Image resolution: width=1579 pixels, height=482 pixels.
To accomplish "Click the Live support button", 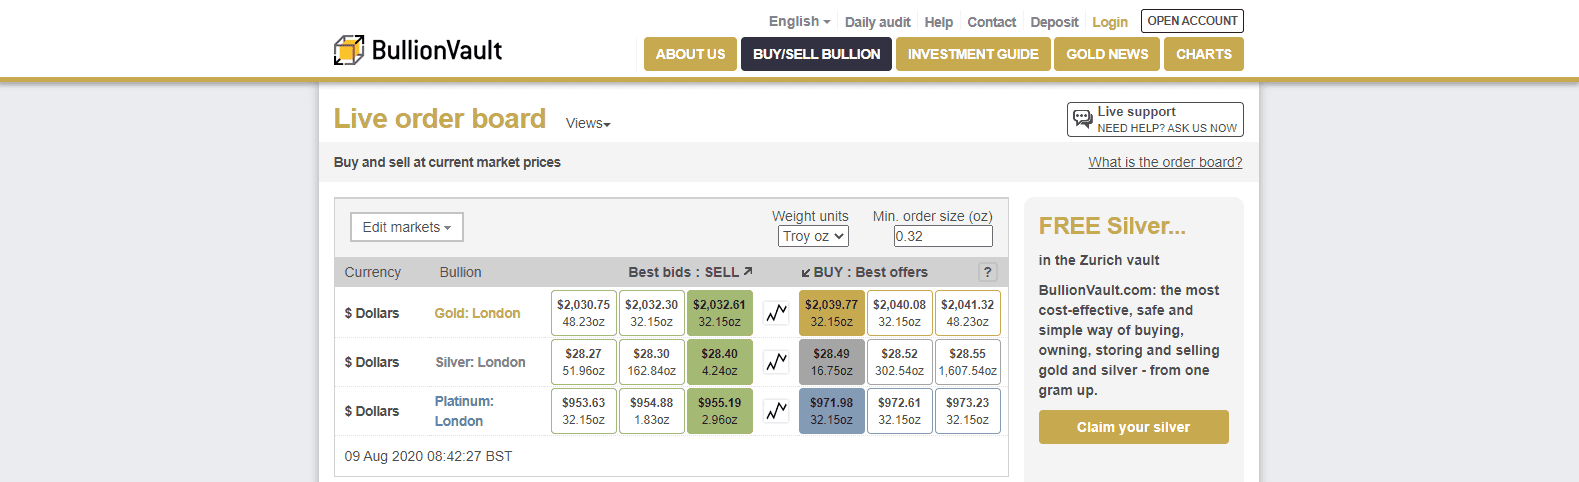I will (1155, 119).
